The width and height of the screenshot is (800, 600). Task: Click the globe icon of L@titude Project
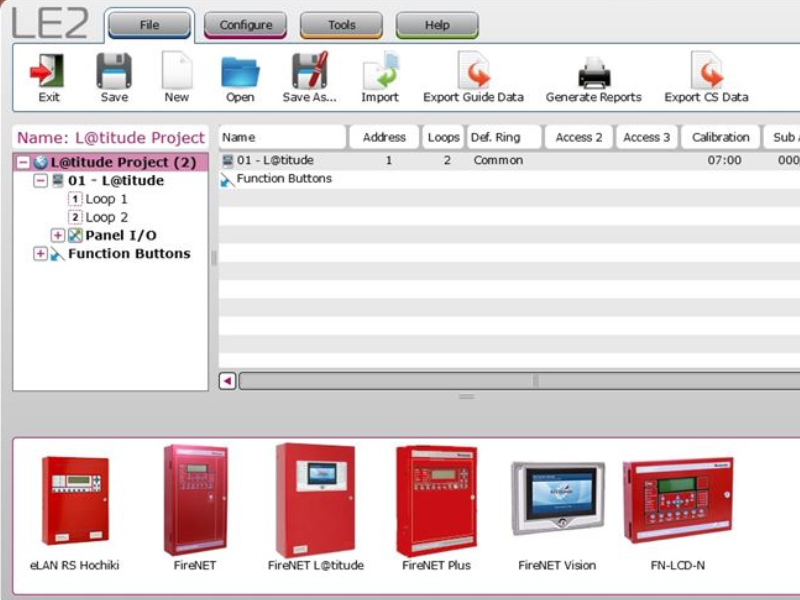tap(40, 162)
